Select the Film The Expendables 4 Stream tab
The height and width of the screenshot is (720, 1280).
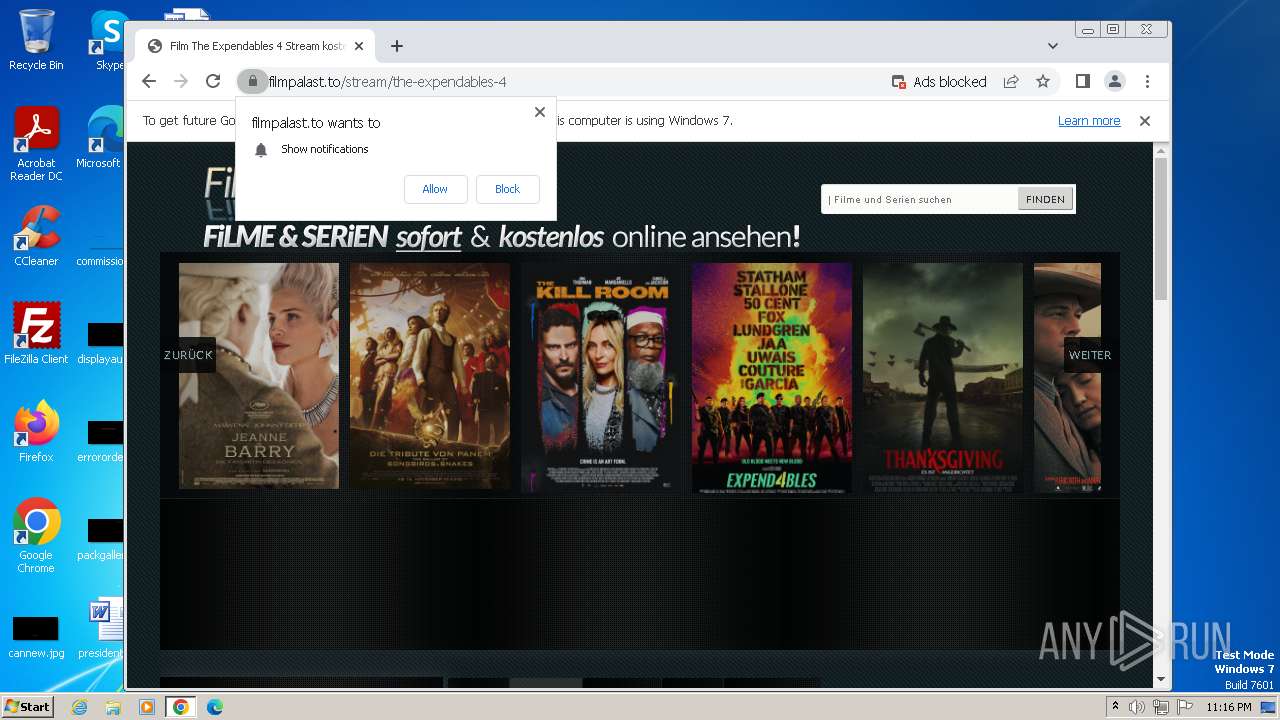coord(255,46)
